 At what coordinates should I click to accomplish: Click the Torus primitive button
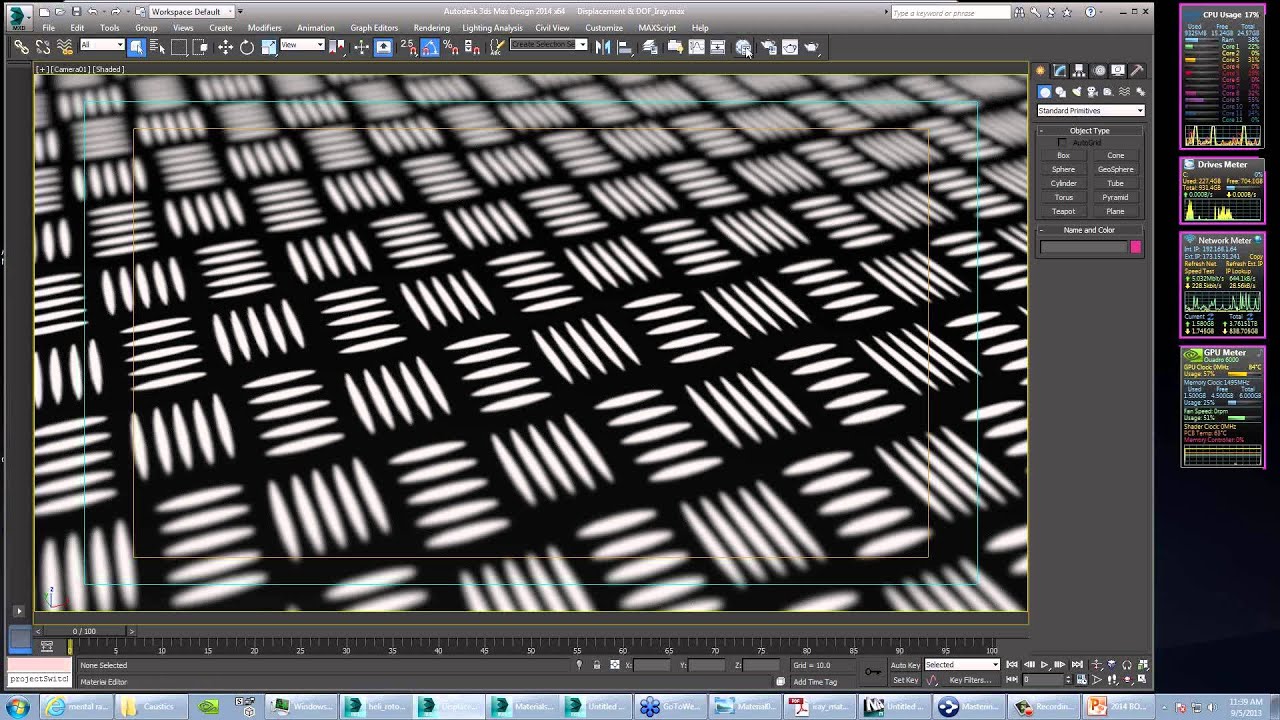(x=1064, y=197)
